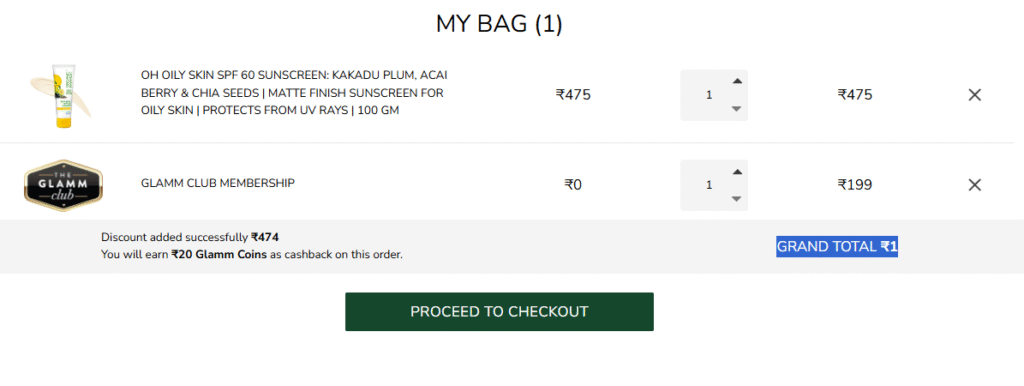
Task: Remove Glamm Club Membership from the bag
Action: (x=974, y=185)
